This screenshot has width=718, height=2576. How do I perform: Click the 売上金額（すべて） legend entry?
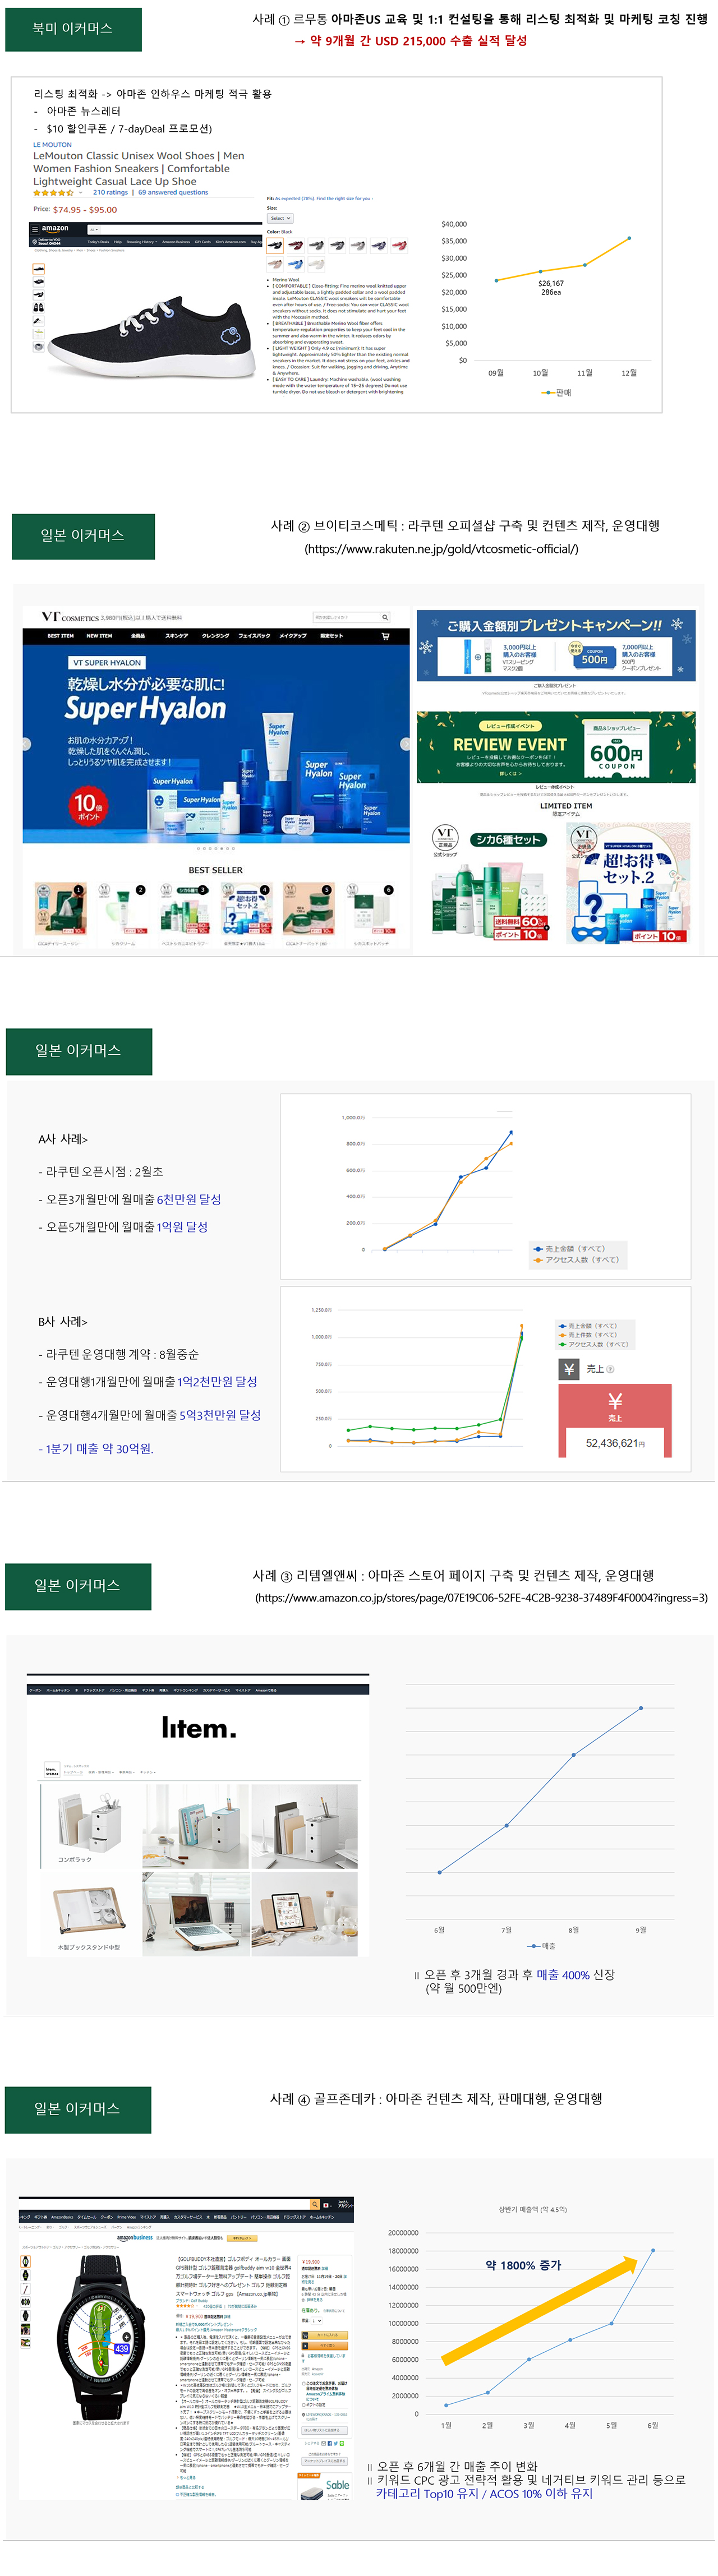pos(569,1249)
